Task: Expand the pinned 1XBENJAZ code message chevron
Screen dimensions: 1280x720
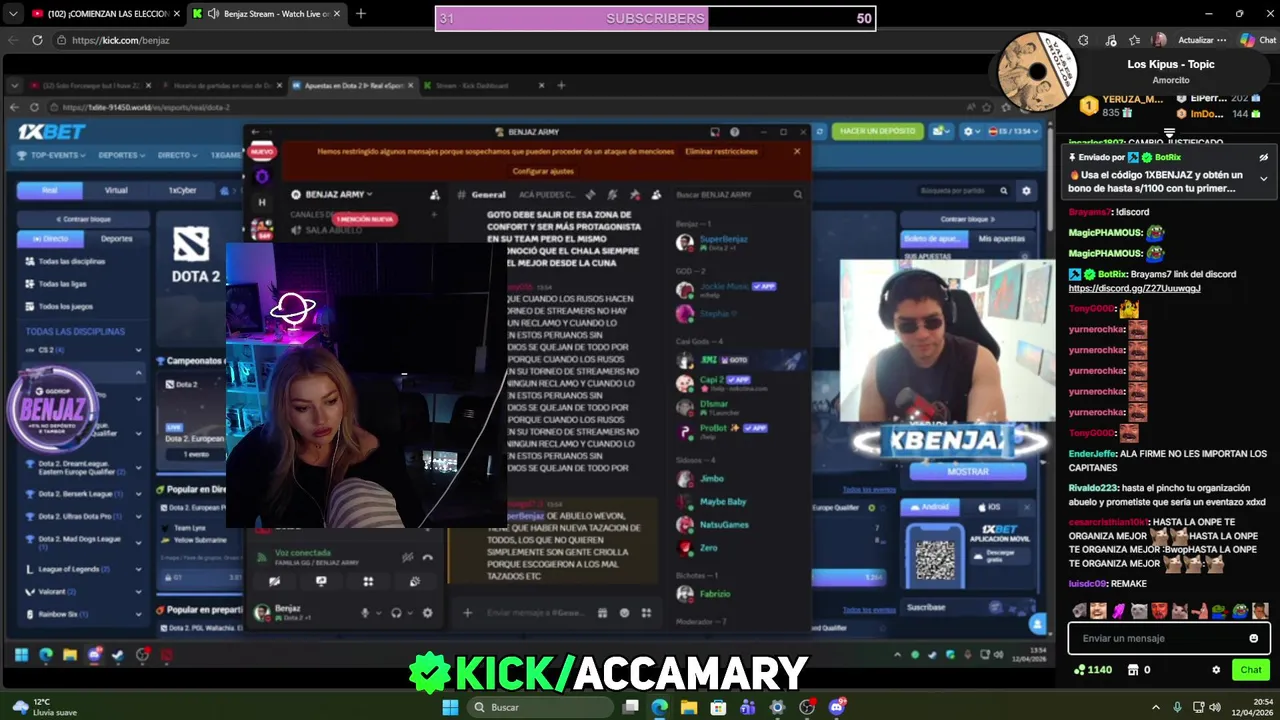Action: 1263,179
